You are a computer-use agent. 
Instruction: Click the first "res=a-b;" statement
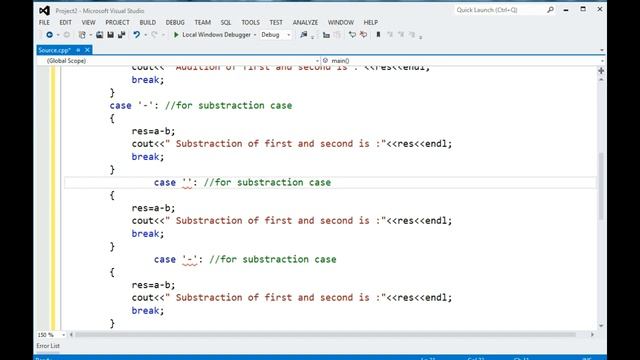pyautogui.click(x=153, y=131)
